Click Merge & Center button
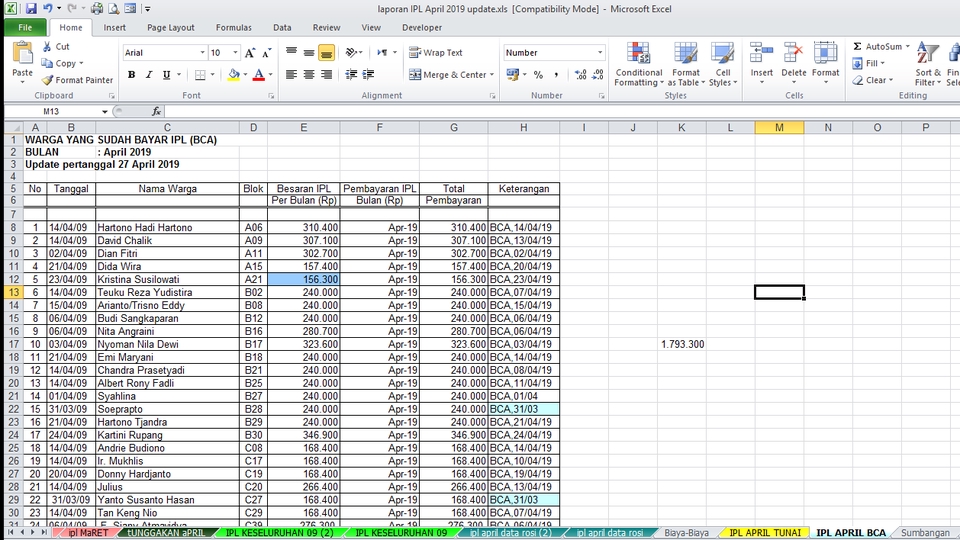 click(x=448, y=75)
